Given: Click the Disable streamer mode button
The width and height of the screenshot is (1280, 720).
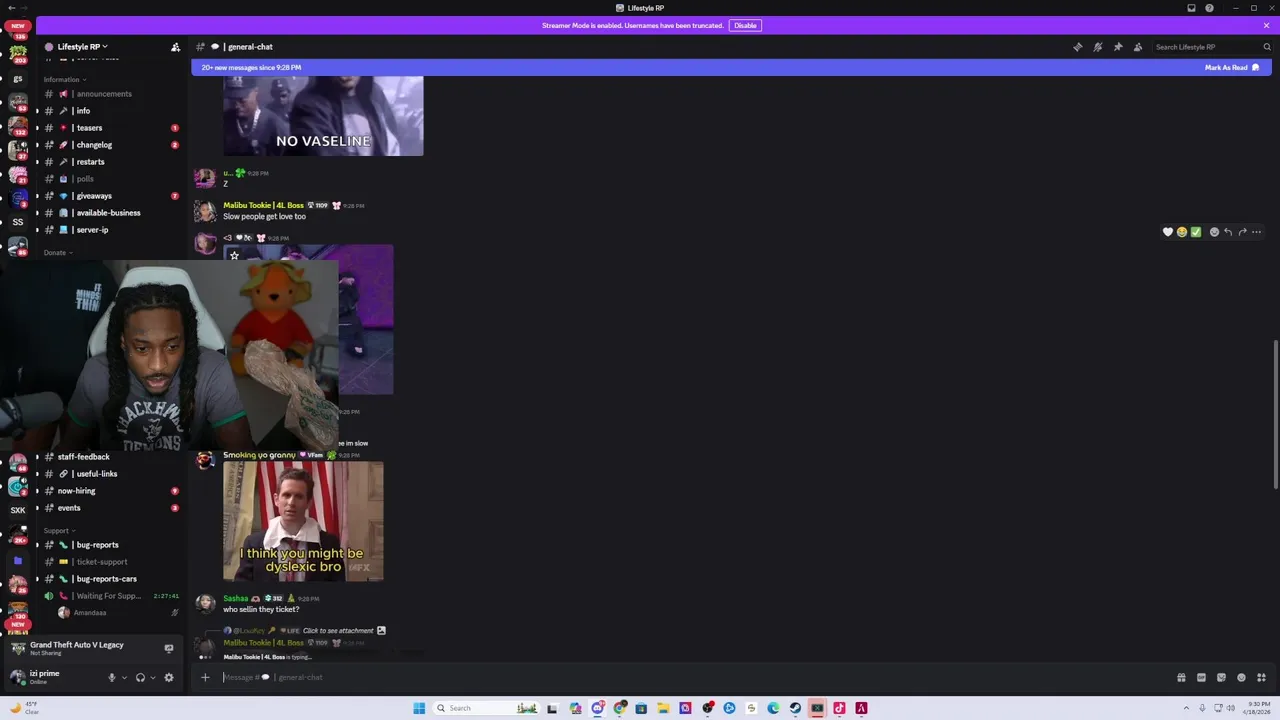Looking at the screenshot, I should click(x=745, y=25).
